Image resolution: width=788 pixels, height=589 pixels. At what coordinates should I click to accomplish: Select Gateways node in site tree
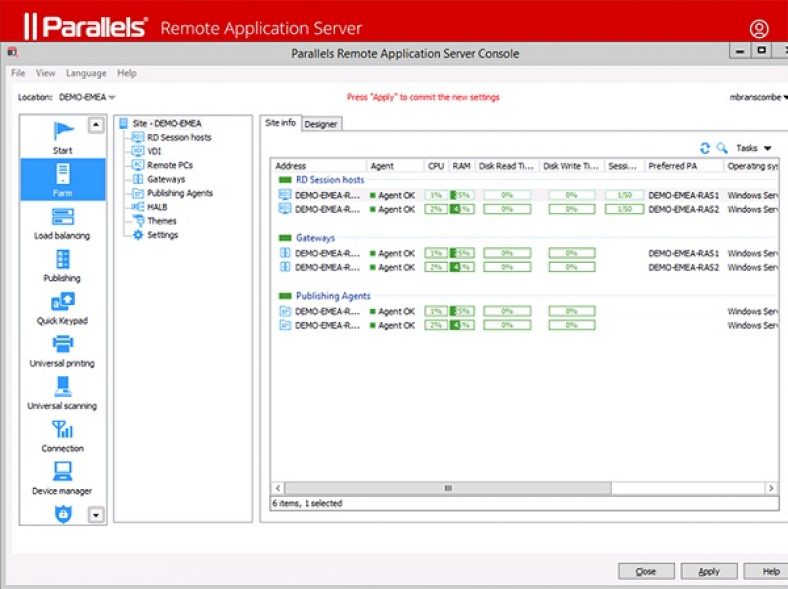[159, 179]
